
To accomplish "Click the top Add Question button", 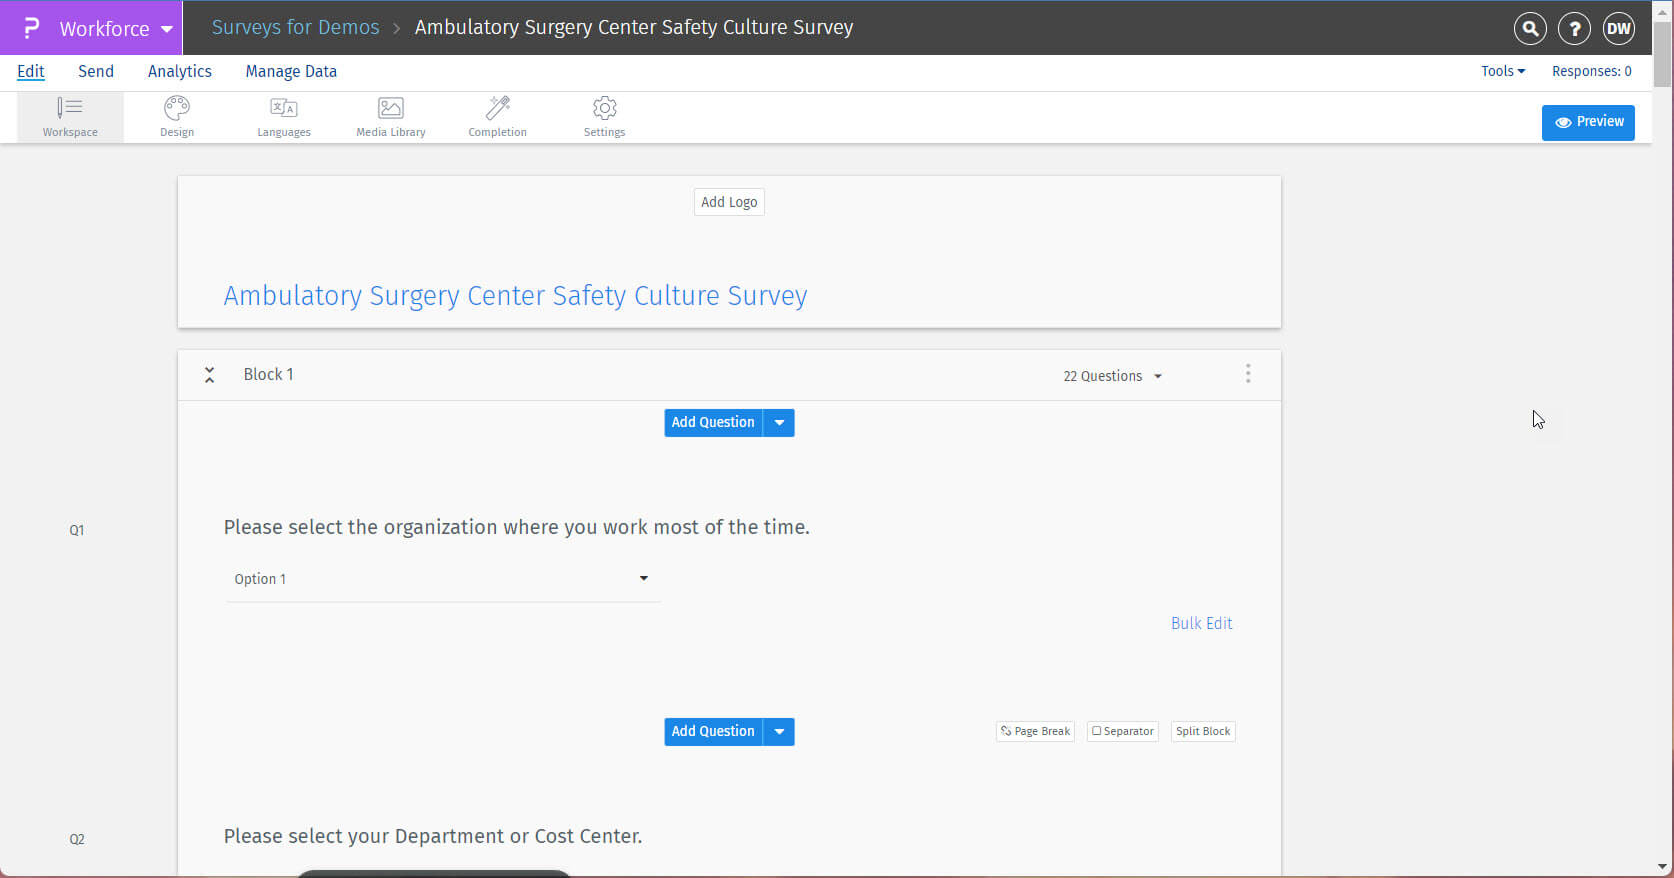I will pos(713,423).
